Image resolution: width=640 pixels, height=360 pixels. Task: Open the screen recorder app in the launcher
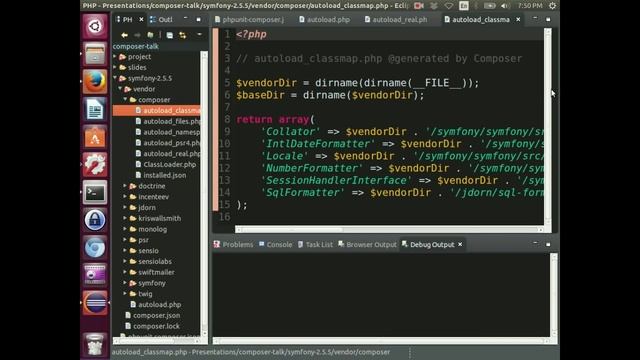(x=95, y=275)
